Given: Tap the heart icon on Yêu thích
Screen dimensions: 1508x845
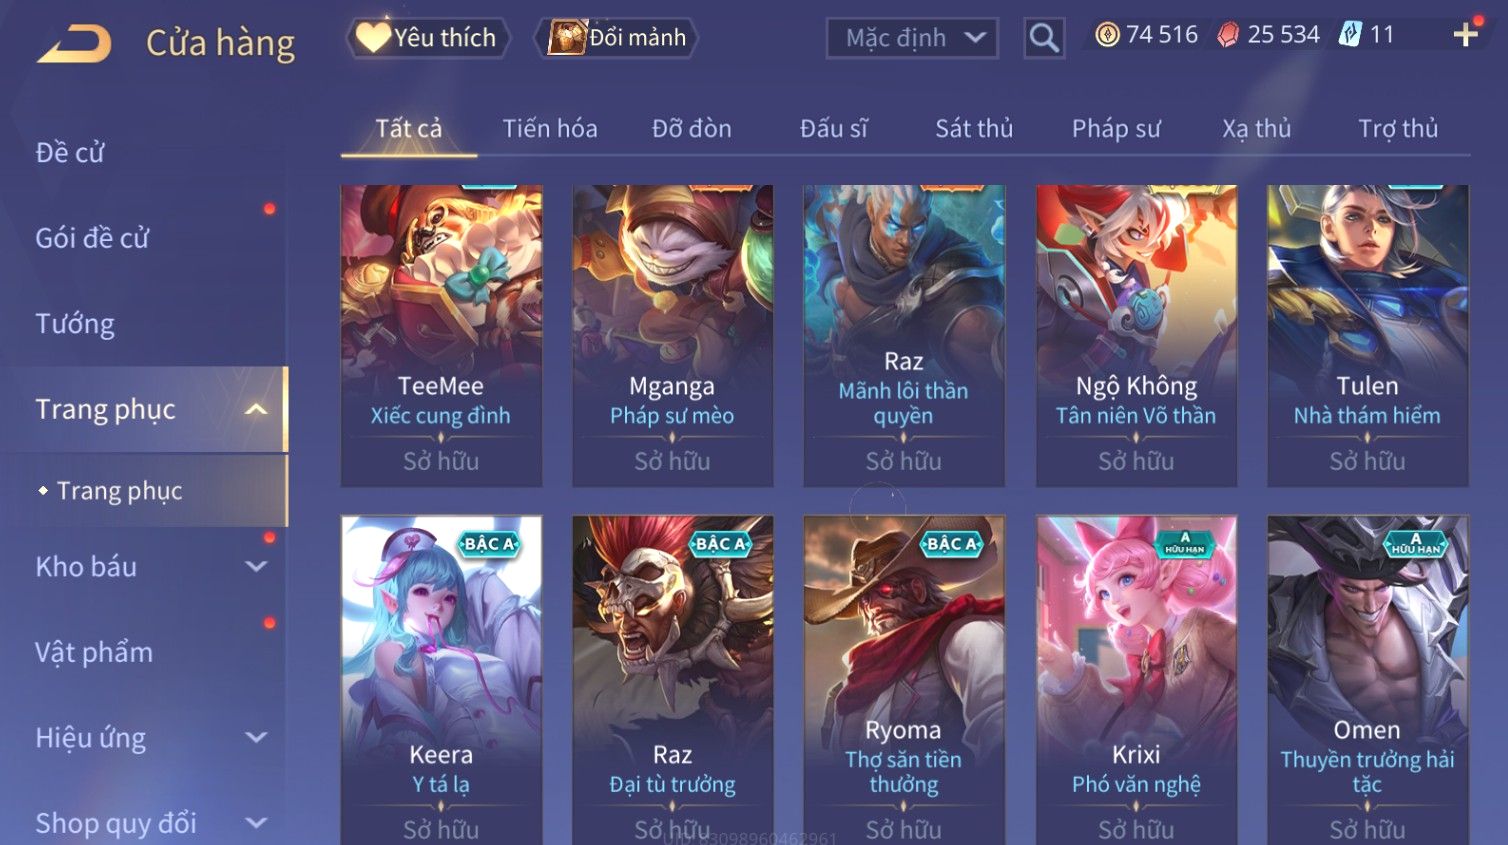Looking at the screenshot, I should pos(373,37).
